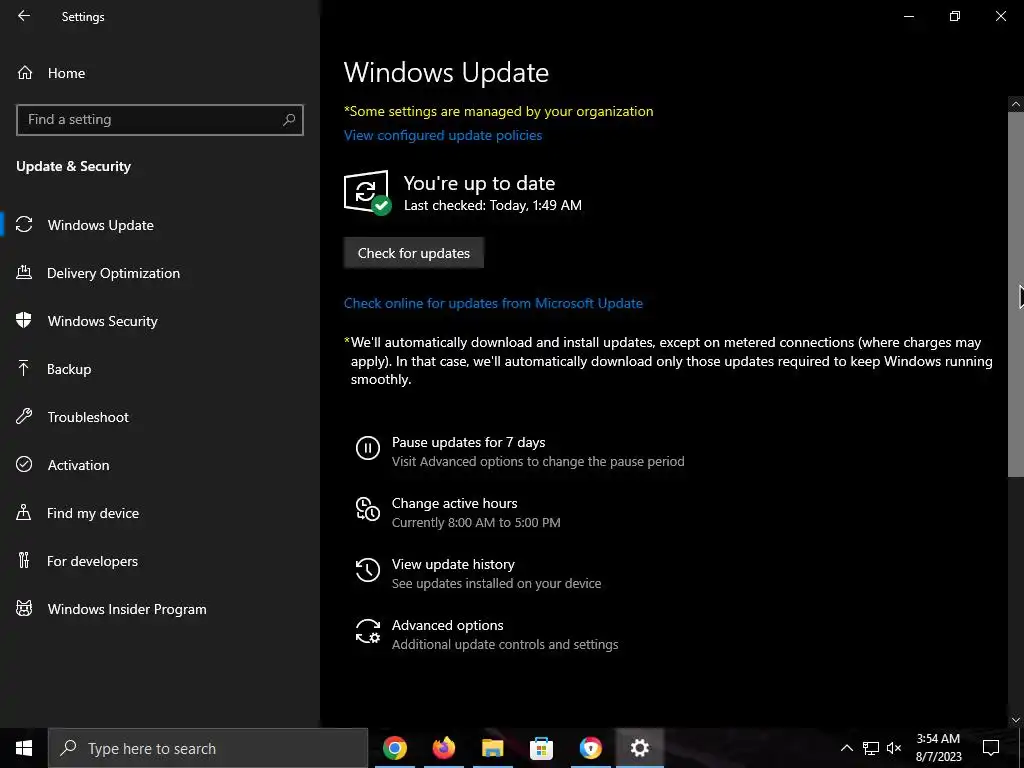Click the vertical scrollbar thumb
This screenshot has height=768, width=1024.
coord(1016,294)
